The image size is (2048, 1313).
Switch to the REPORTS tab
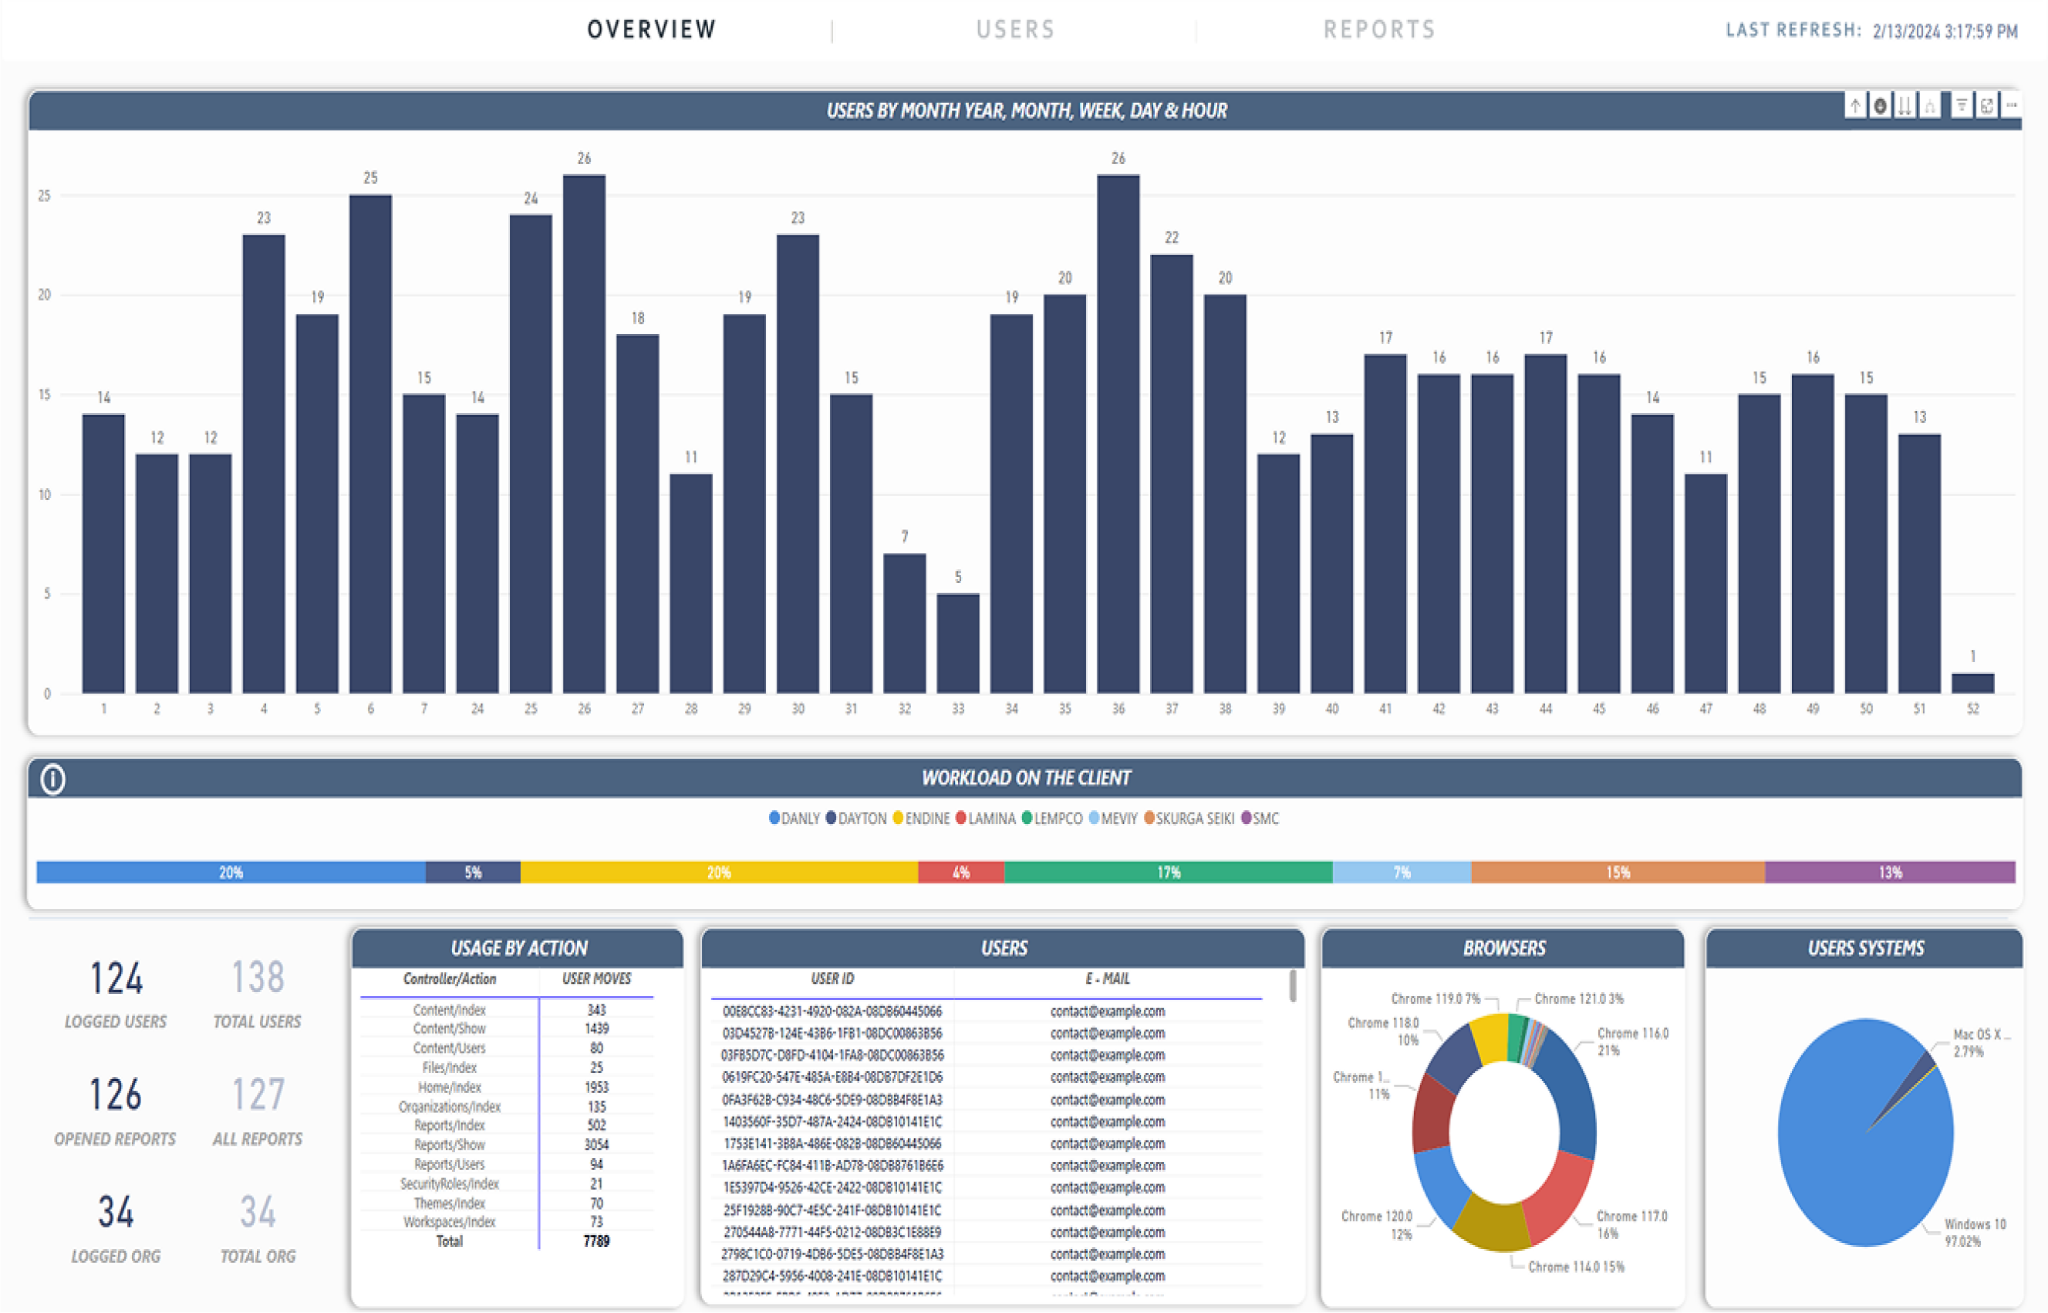[x=1379, y=30]
